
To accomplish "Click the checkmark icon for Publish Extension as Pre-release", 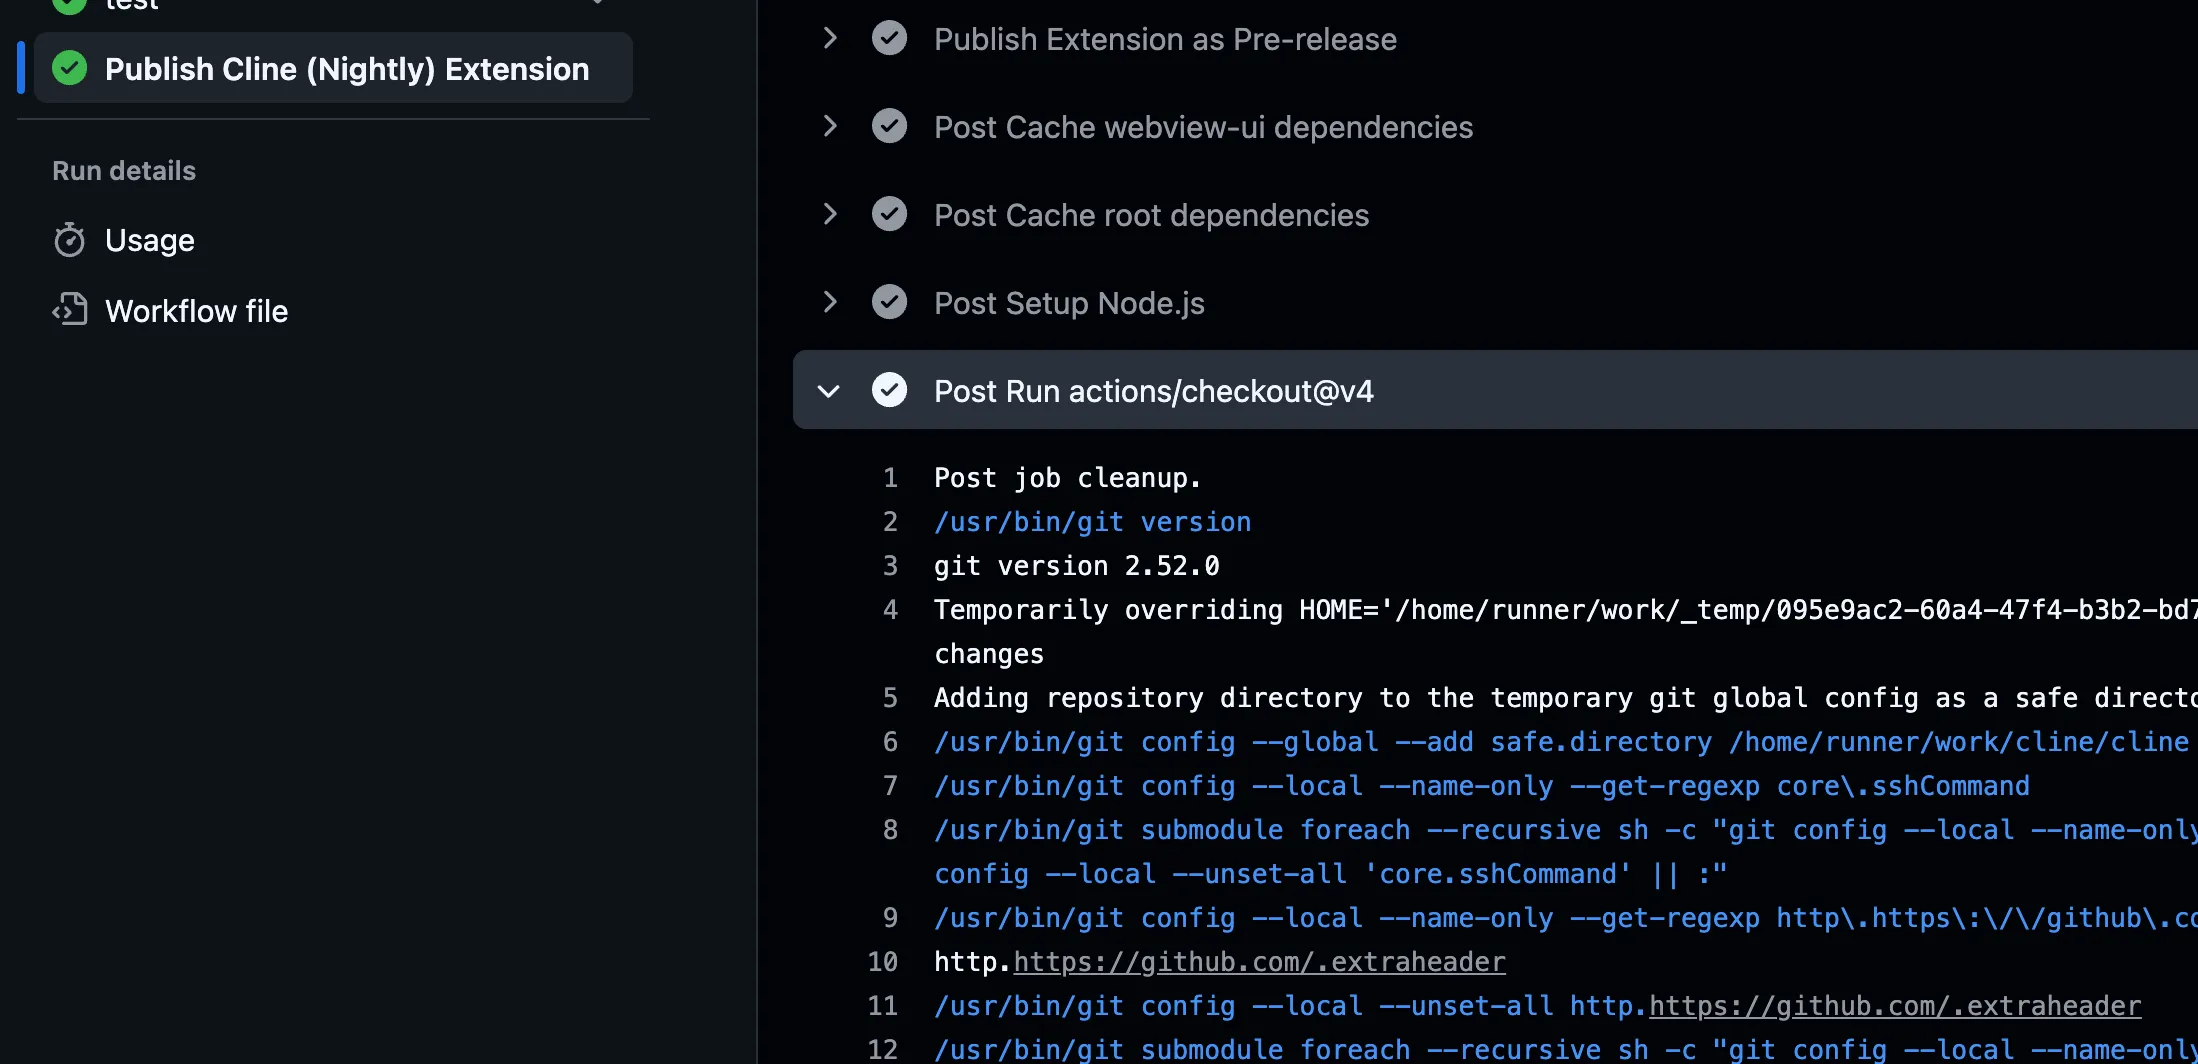I will tap(889, 39).
